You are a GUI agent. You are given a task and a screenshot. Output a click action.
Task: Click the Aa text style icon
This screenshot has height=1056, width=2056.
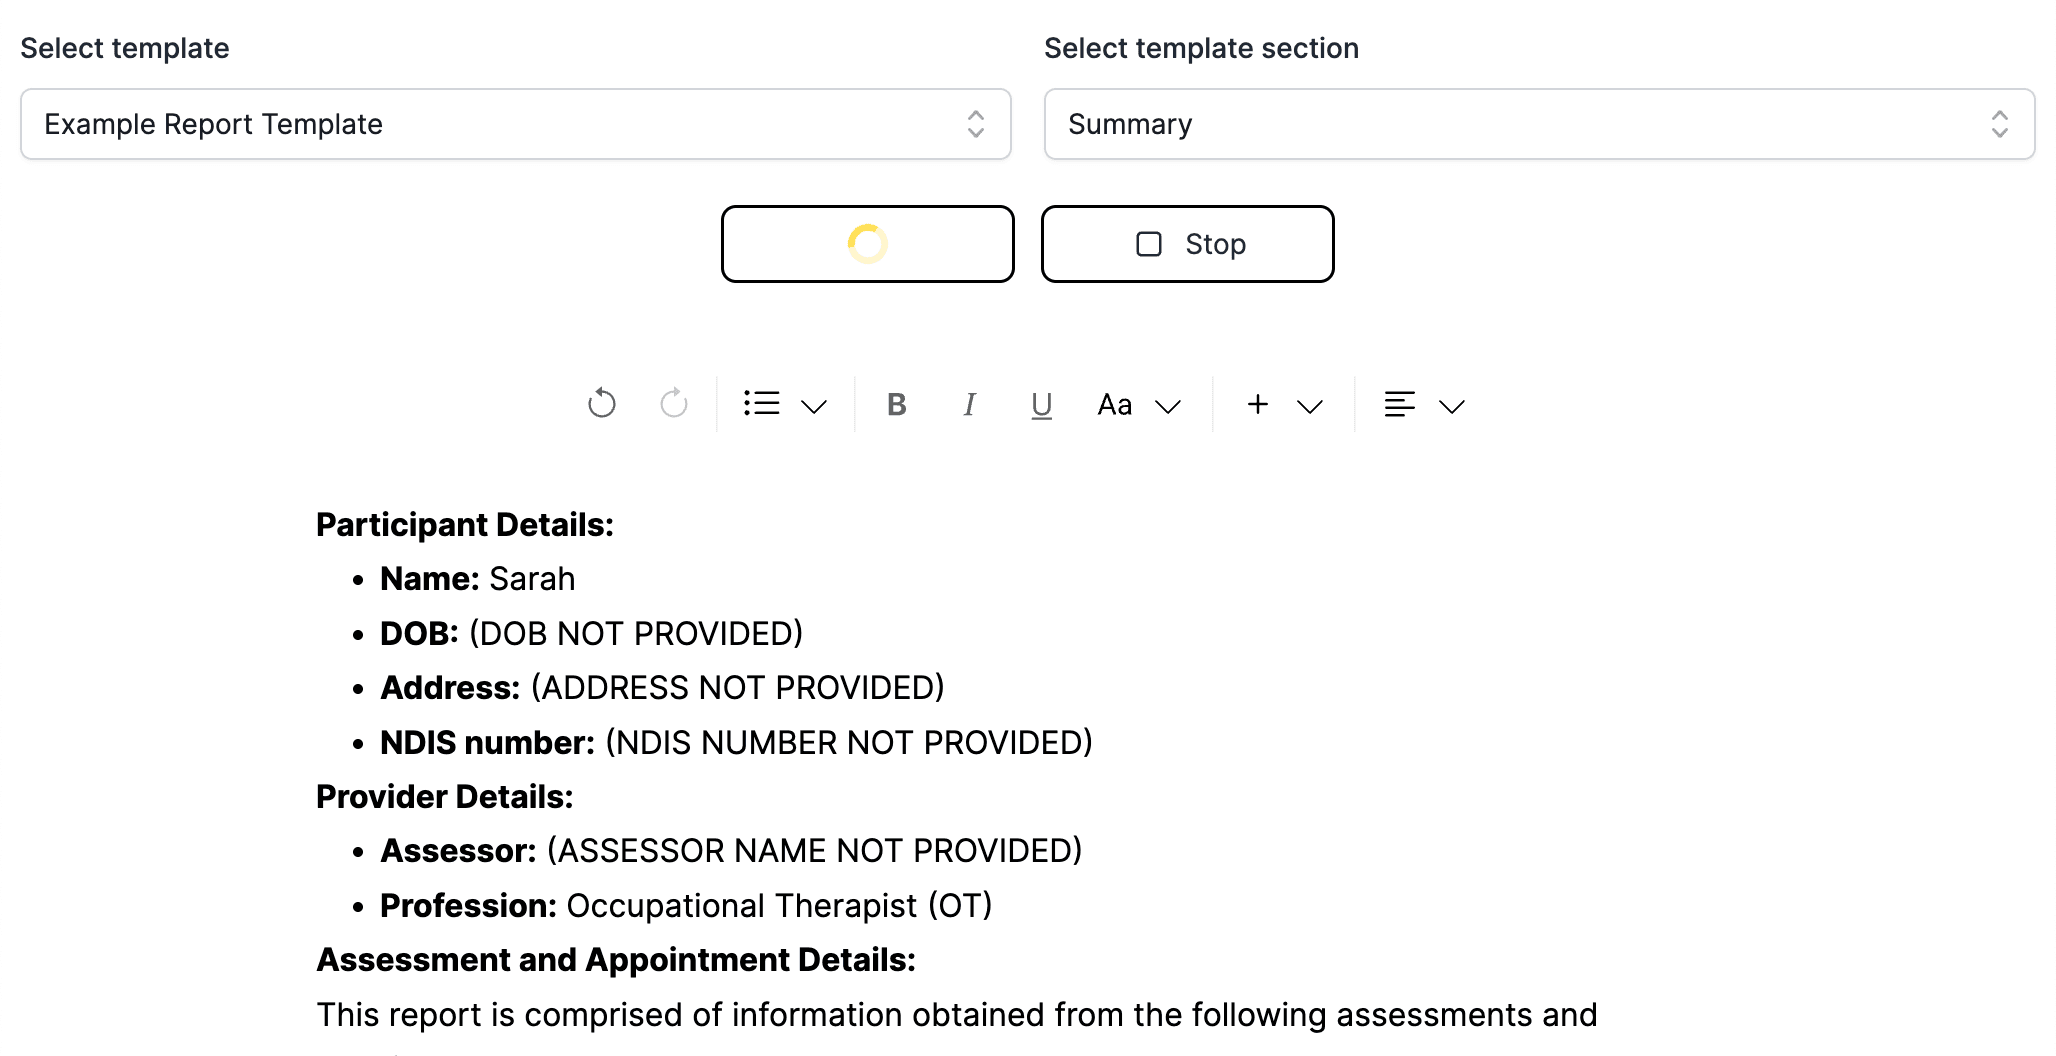(1115, 404)
